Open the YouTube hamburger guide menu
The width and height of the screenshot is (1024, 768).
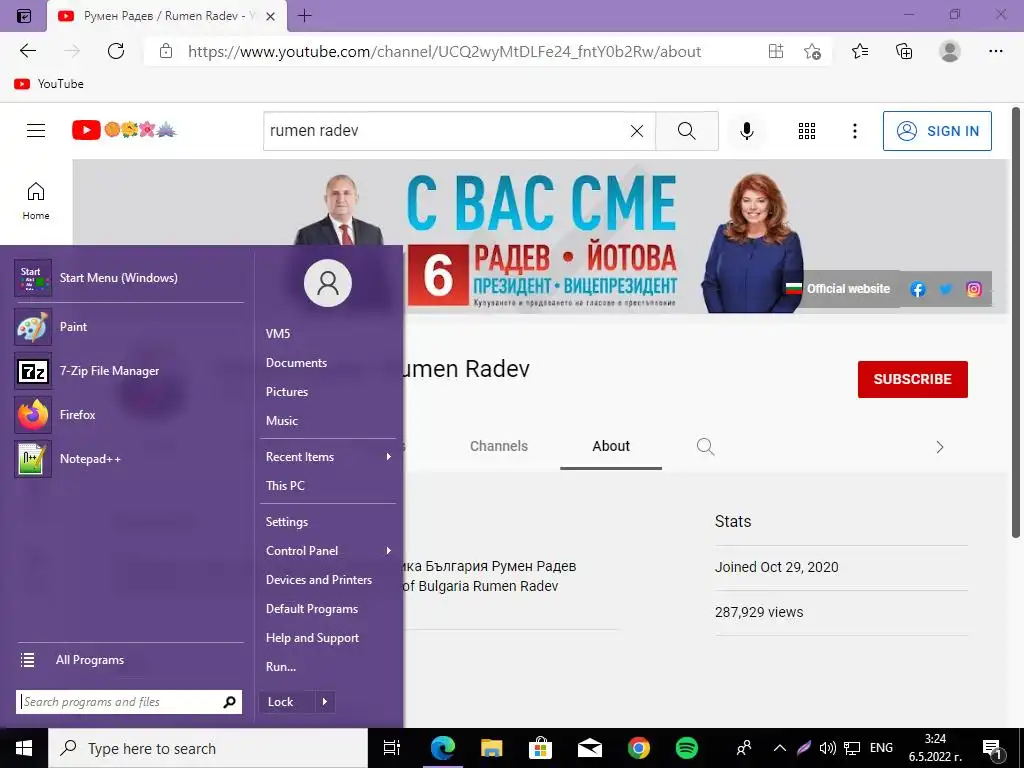(x=36, y=131)
